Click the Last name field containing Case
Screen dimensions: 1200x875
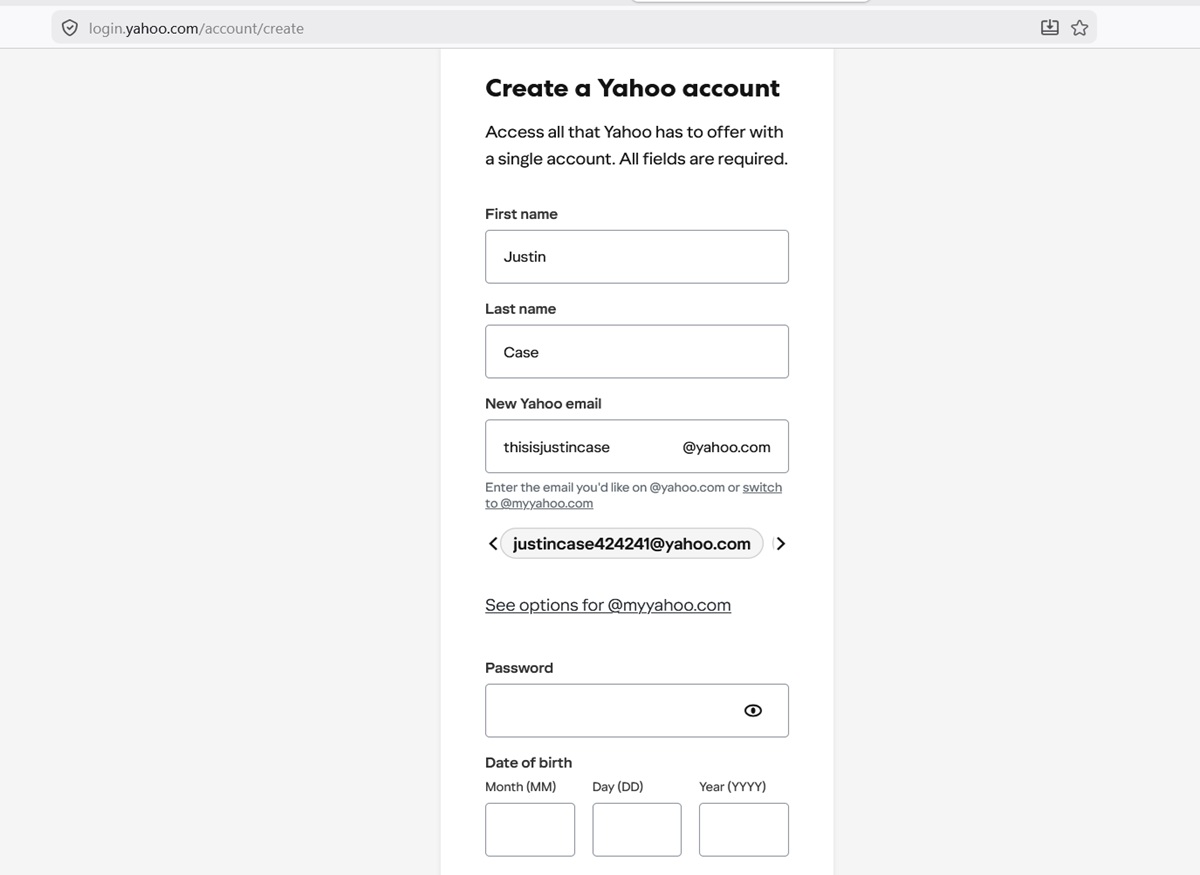636,351
